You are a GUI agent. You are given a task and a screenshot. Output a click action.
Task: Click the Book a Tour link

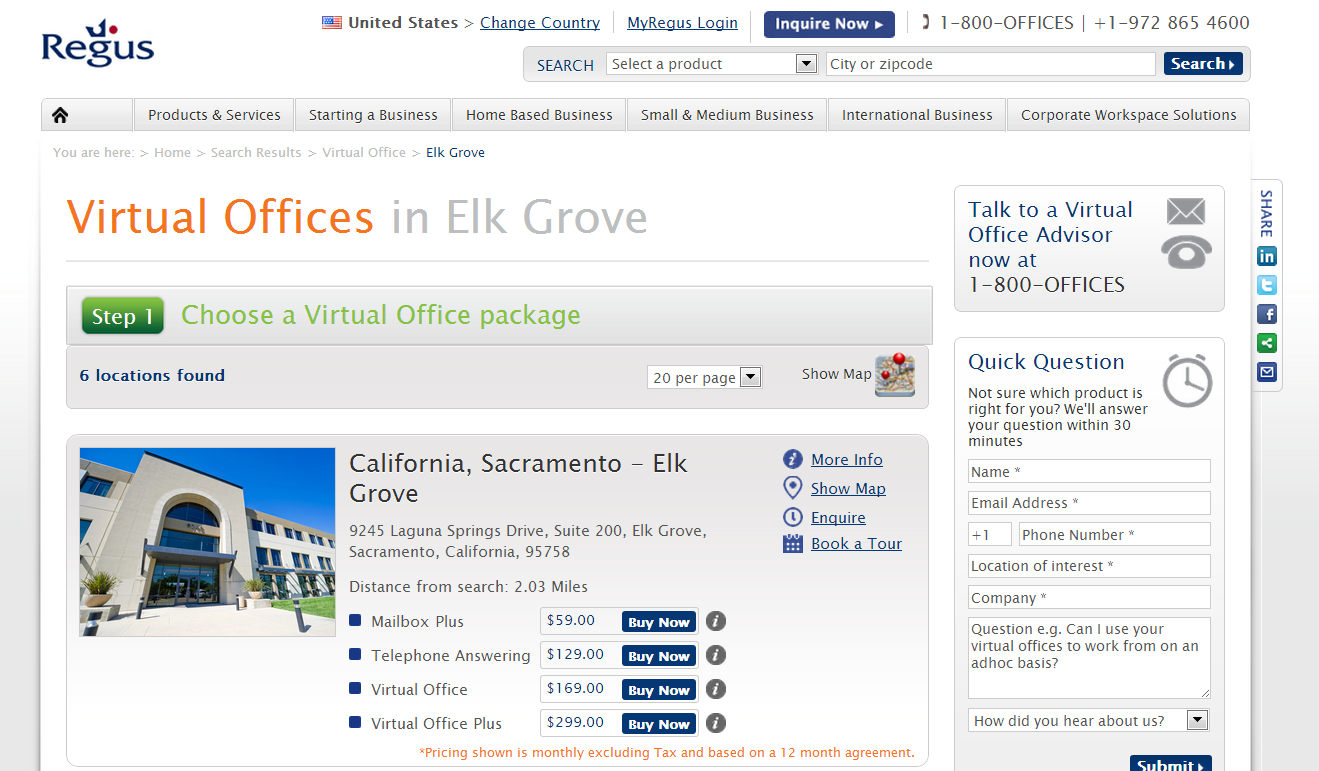pyautogui.click(x=856, y=544)
